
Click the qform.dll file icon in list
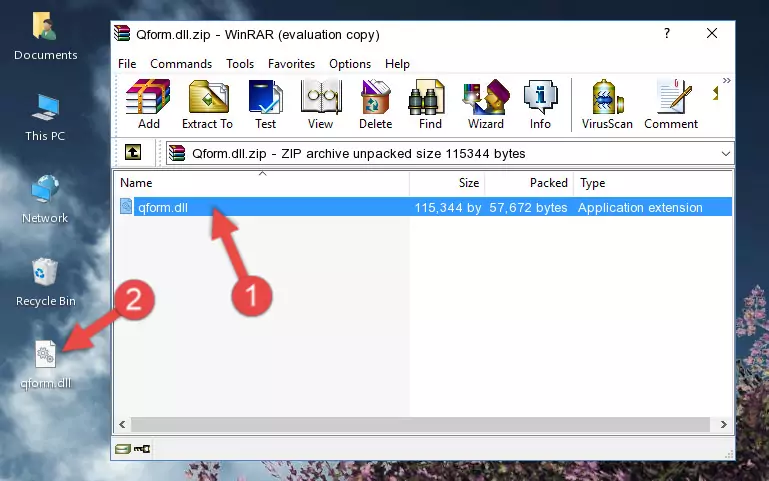tap(126, 206)
